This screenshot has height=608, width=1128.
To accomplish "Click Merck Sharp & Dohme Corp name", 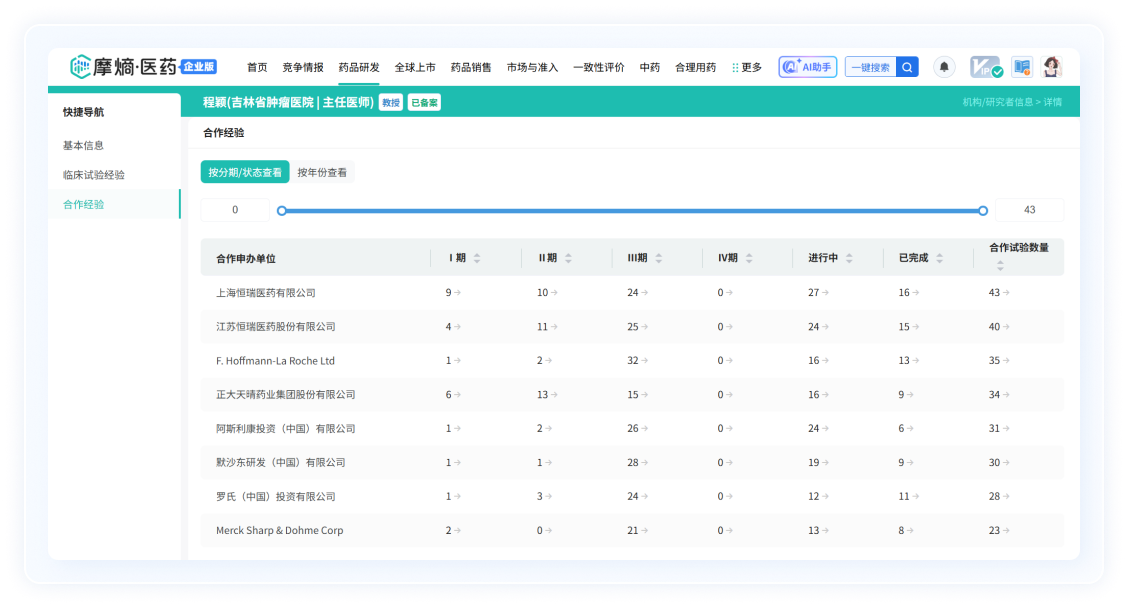I will [280, 530].
